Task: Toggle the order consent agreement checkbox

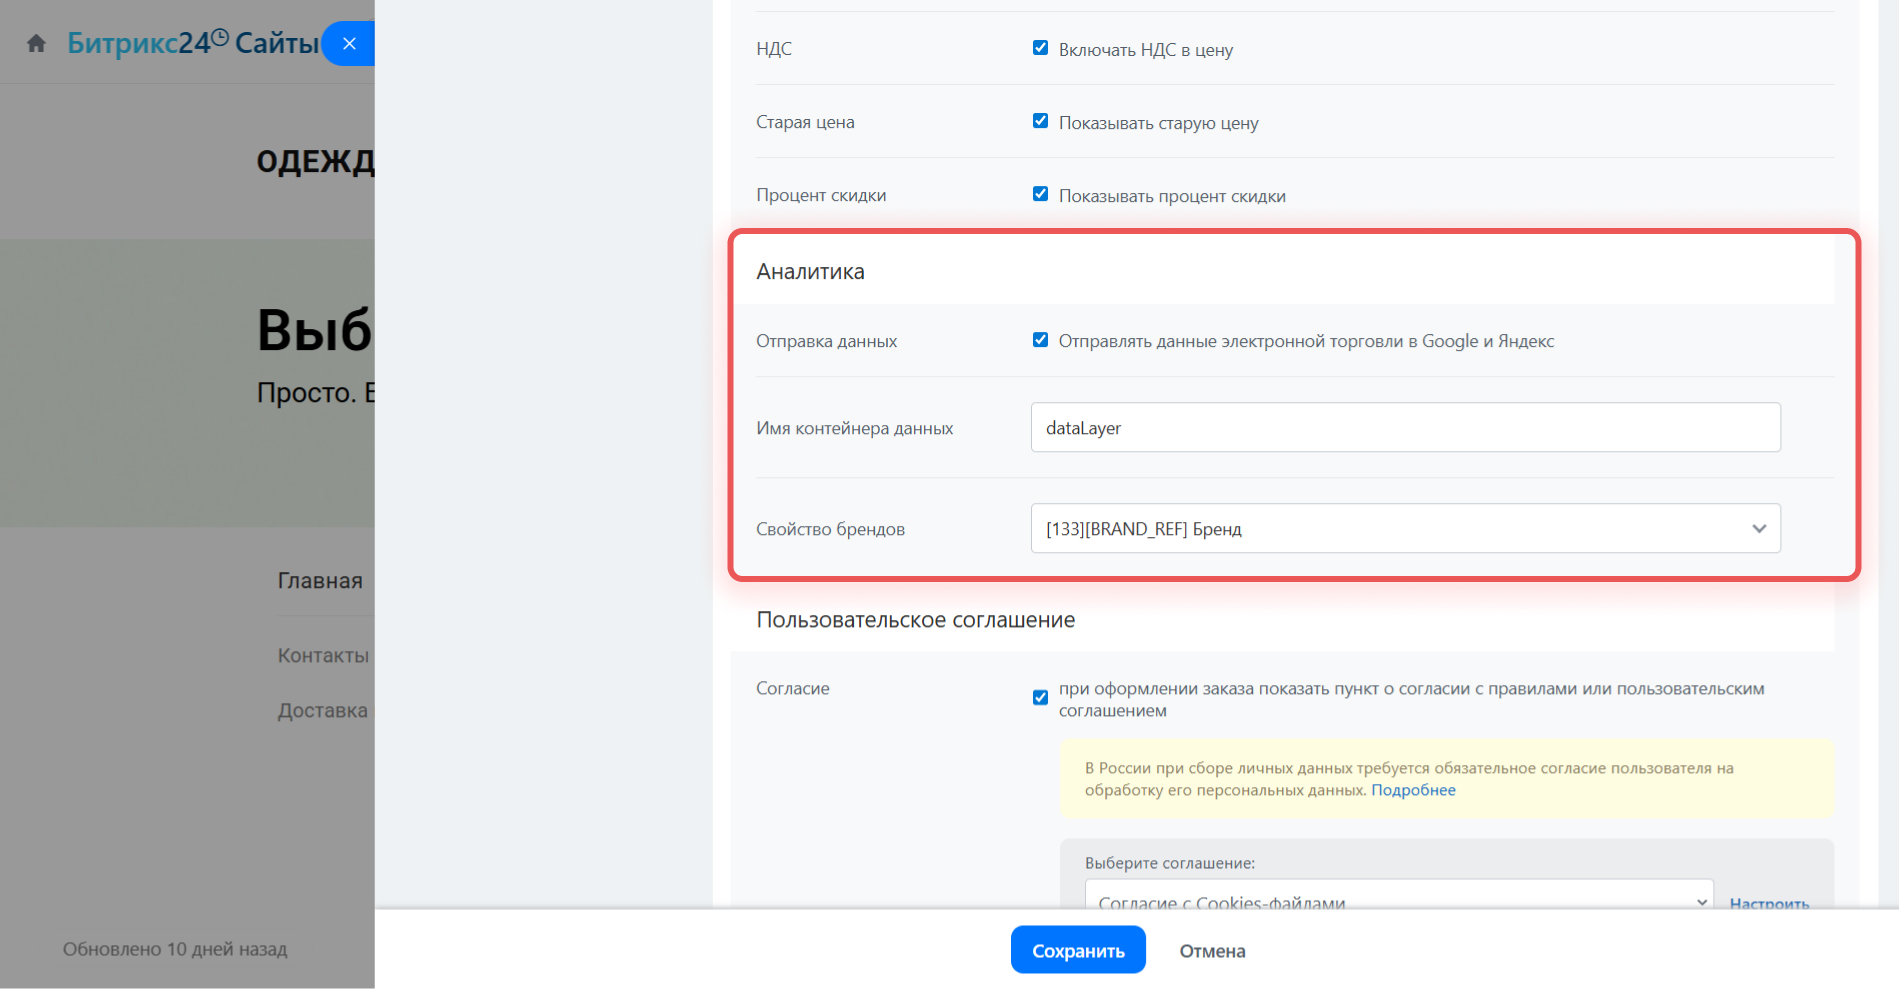Action: [x=1040, y=697]
